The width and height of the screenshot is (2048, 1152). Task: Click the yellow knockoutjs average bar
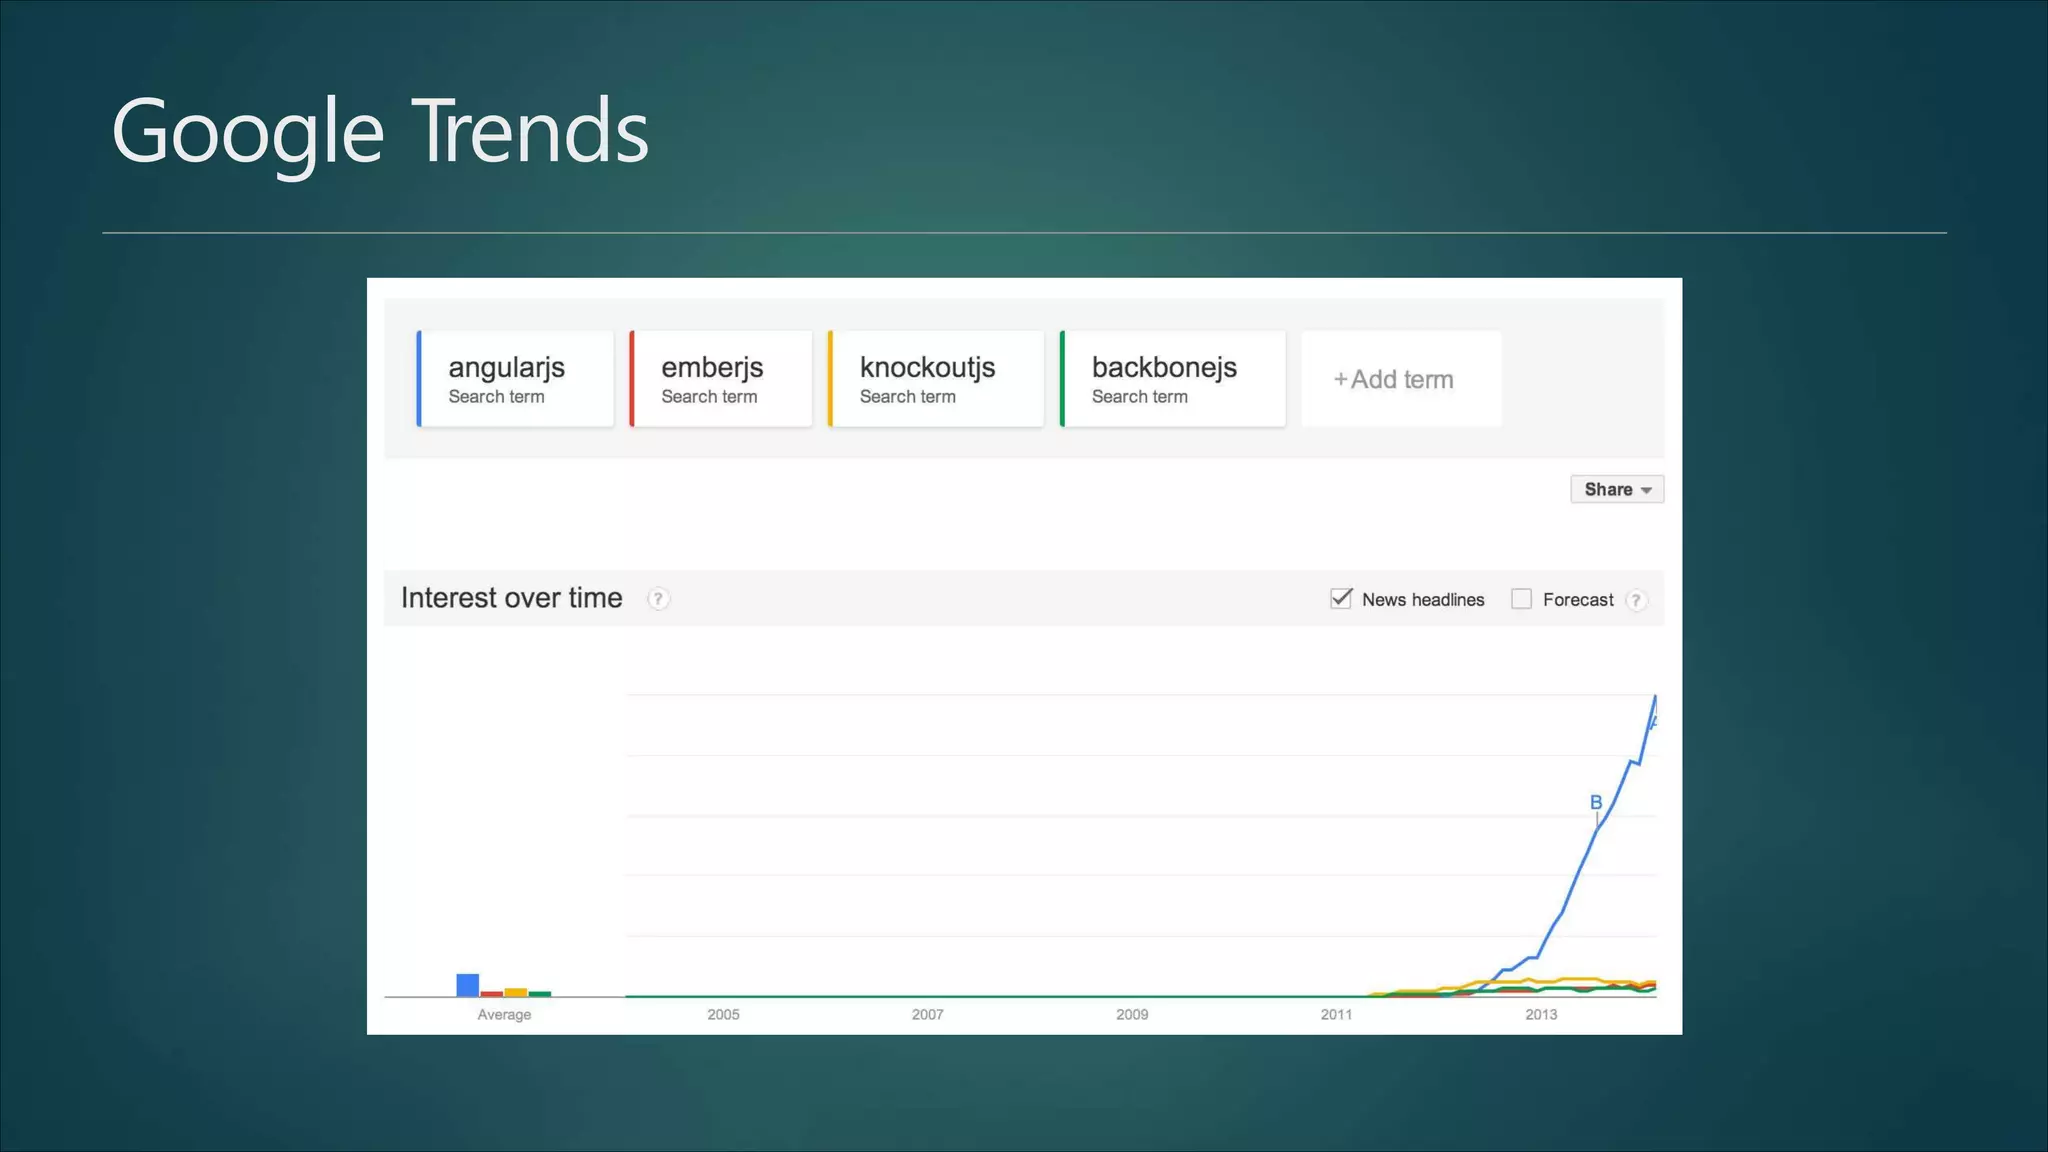[516, 992]
